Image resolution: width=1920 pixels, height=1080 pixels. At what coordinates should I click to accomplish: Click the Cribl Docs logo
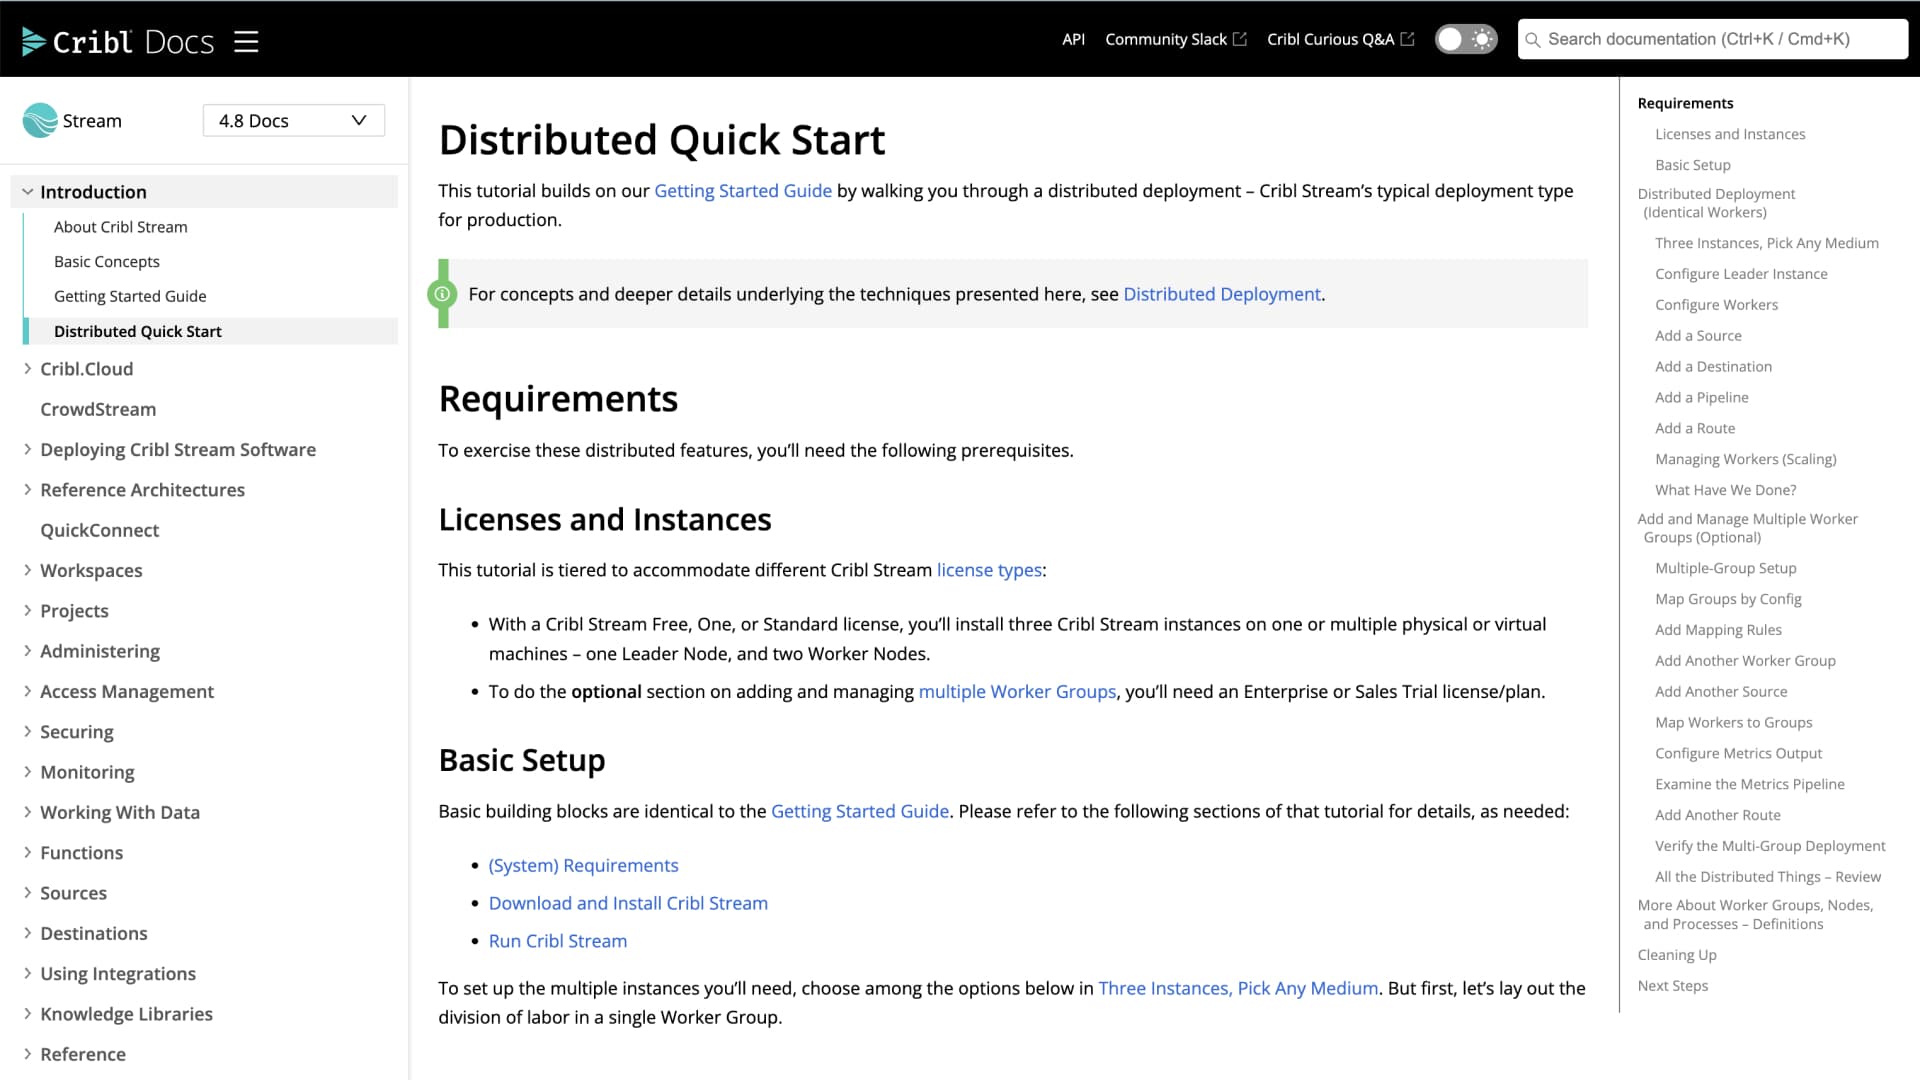[117, 40]
